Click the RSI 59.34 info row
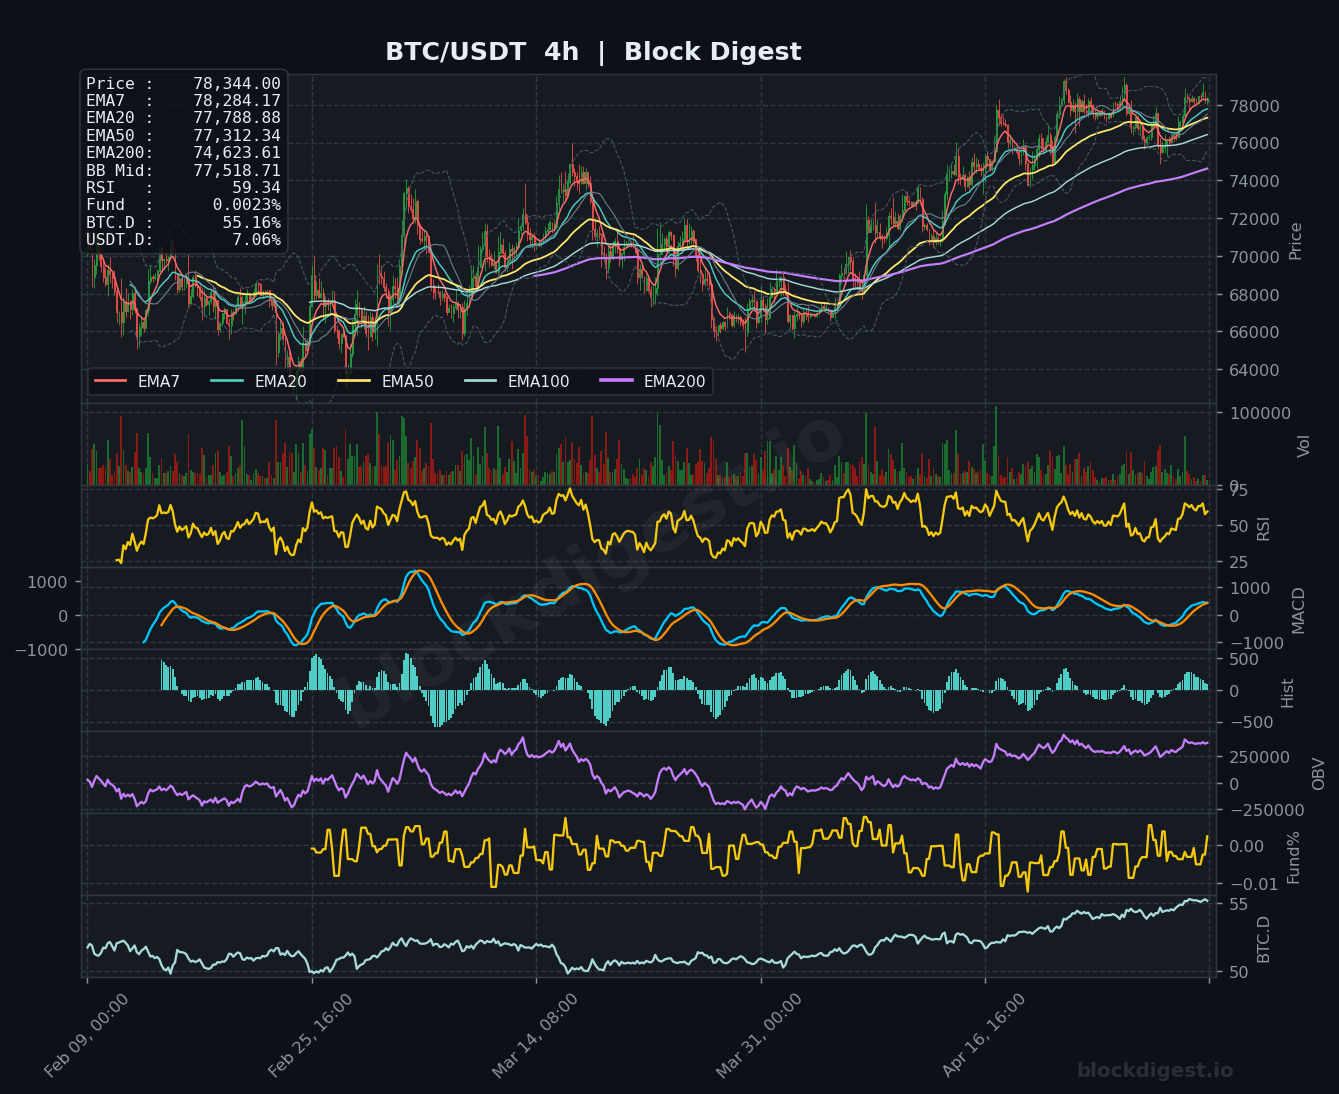The width and height of the screenshot is (1339, 1094). click(x=183, y=187)
